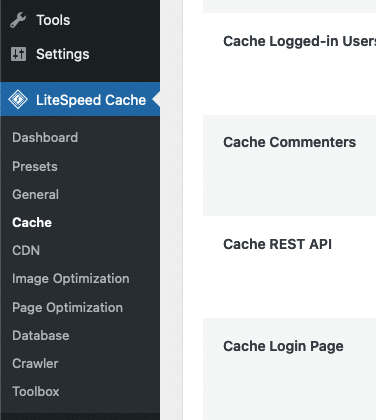
Task: Open the Crawler submenu page
Action: tap(35, 363)
